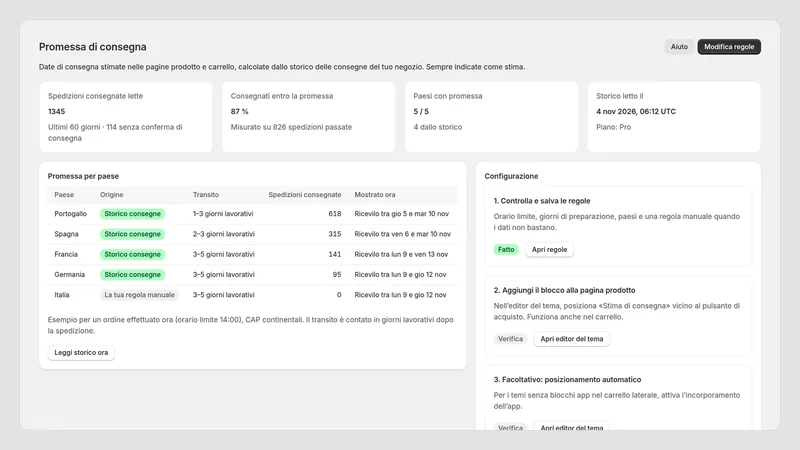Click the Germania row delivery estimate
Screen dimensions: 800x450
coord(400,274)
